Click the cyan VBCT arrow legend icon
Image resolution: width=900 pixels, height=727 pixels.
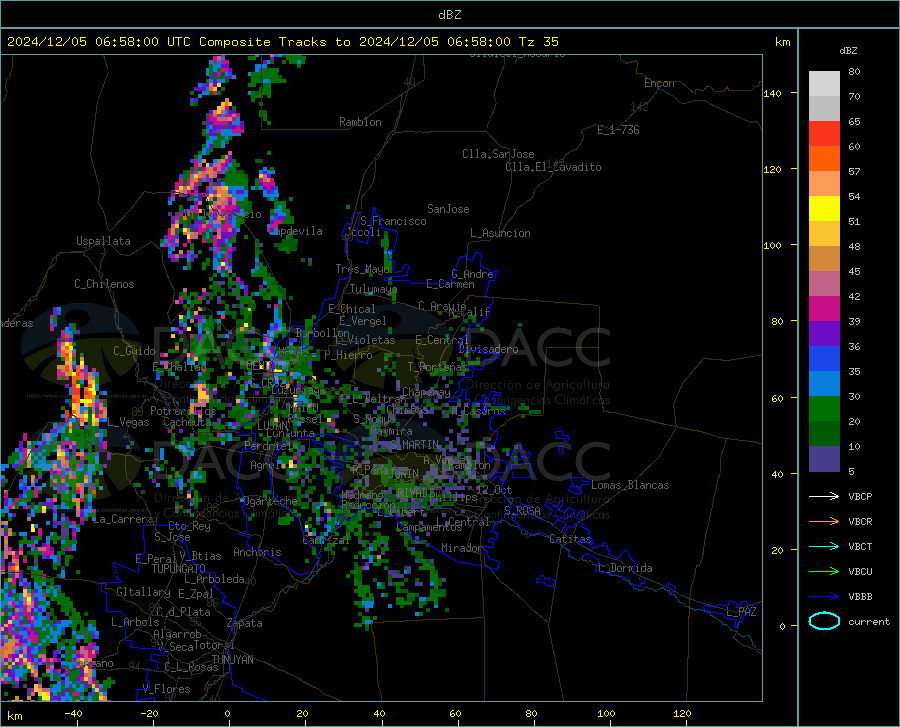[x=824, y=546]
